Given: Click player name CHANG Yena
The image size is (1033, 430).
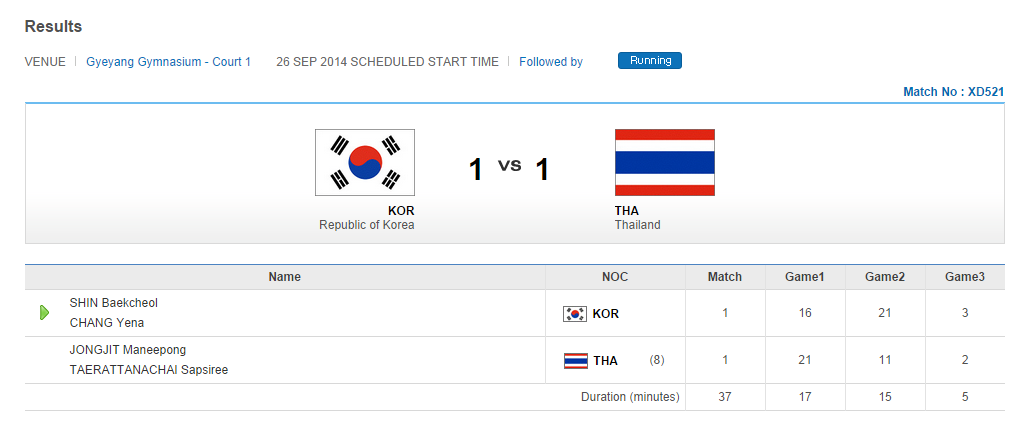Looking at the screenshot, I should pyautogui.click(x=107, y=323).
